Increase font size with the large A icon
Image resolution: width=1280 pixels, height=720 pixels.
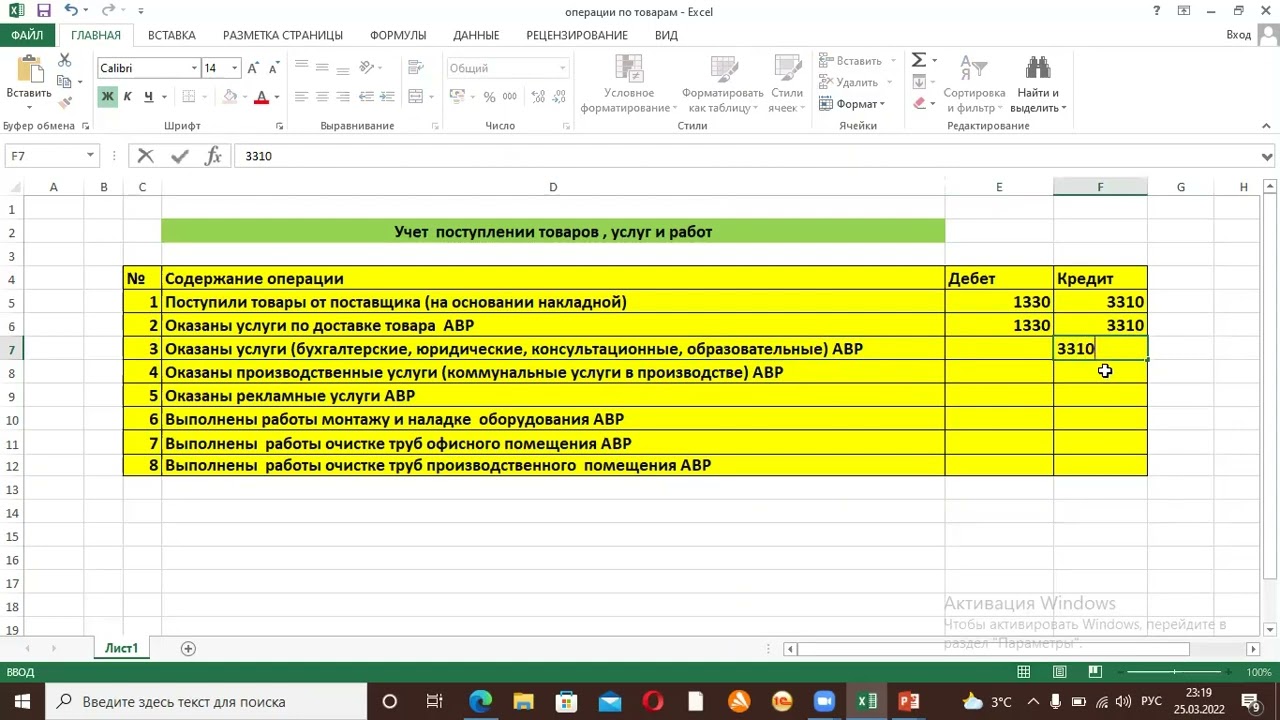[x=253, y=68]
